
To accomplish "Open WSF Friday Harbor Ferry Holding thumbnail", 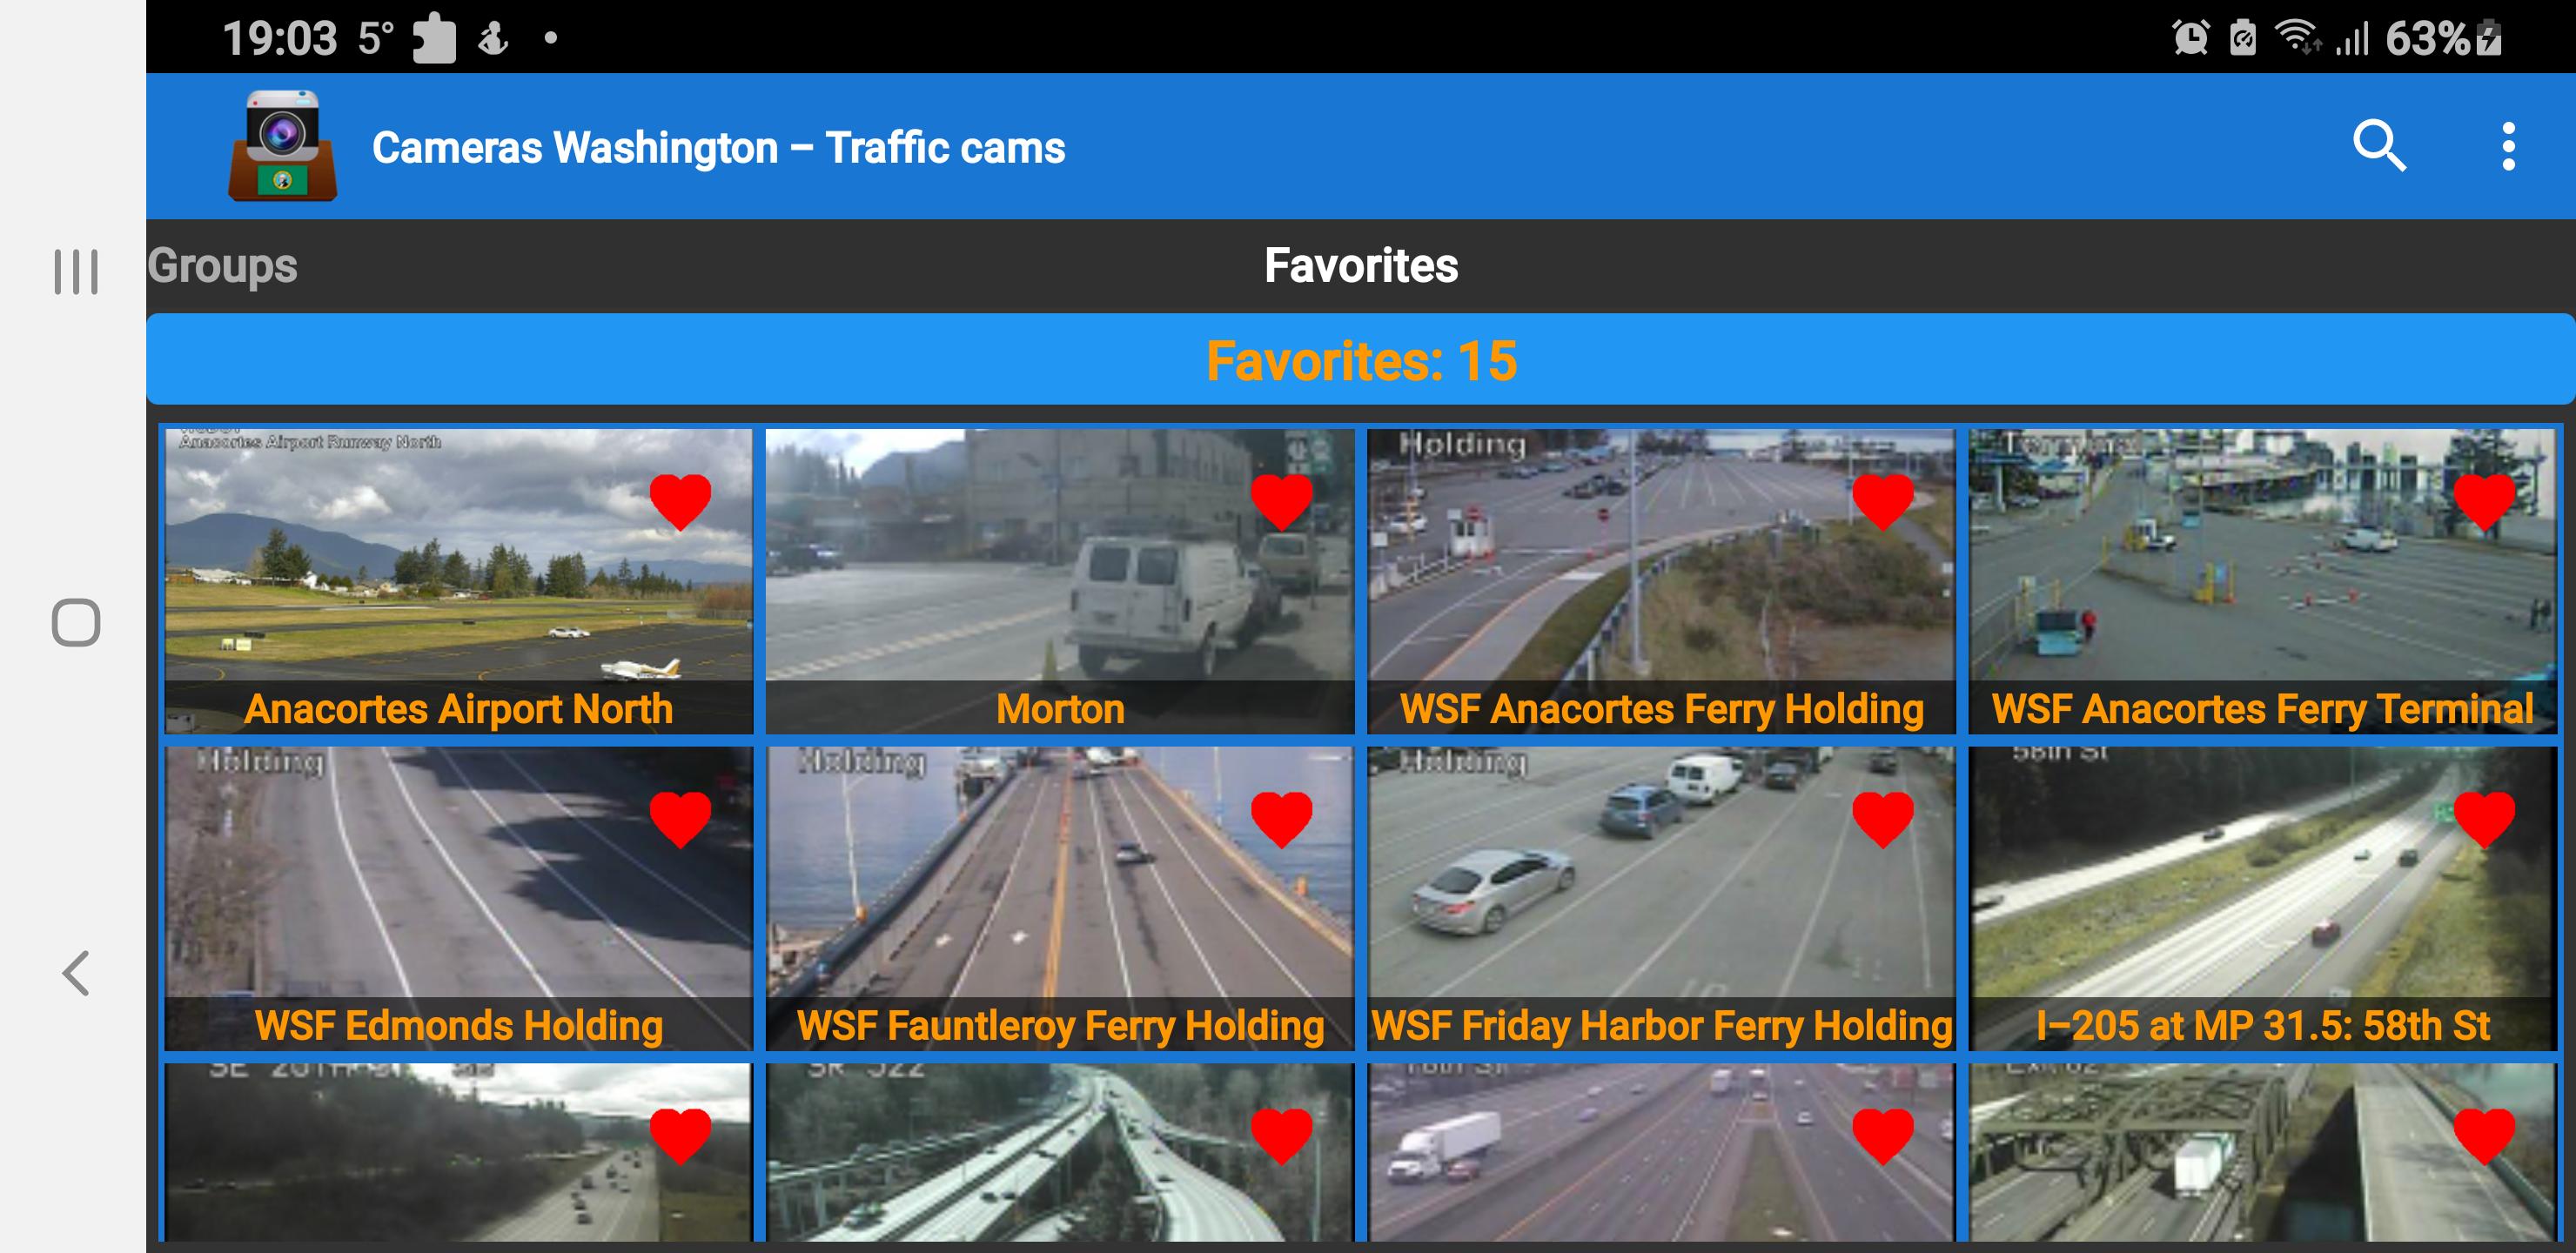I will coord(1661,898).
